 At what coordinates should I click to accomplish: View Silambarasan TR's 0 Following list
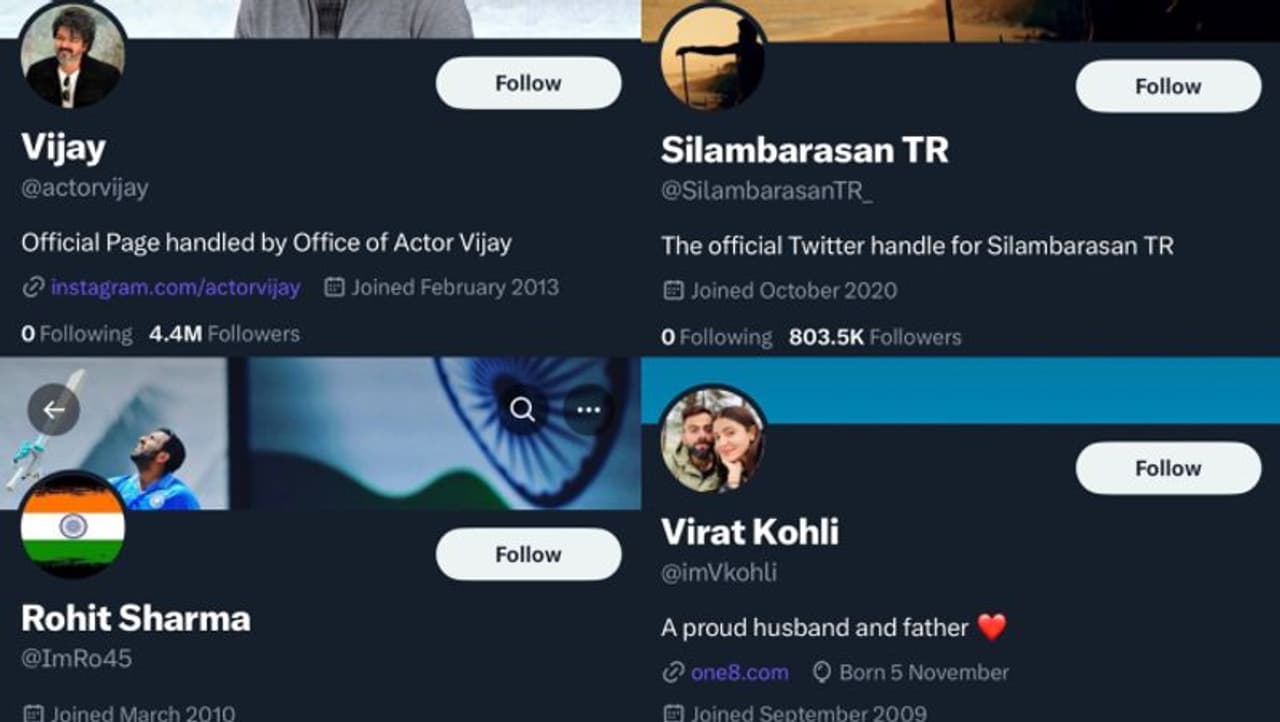coord(717,338)
